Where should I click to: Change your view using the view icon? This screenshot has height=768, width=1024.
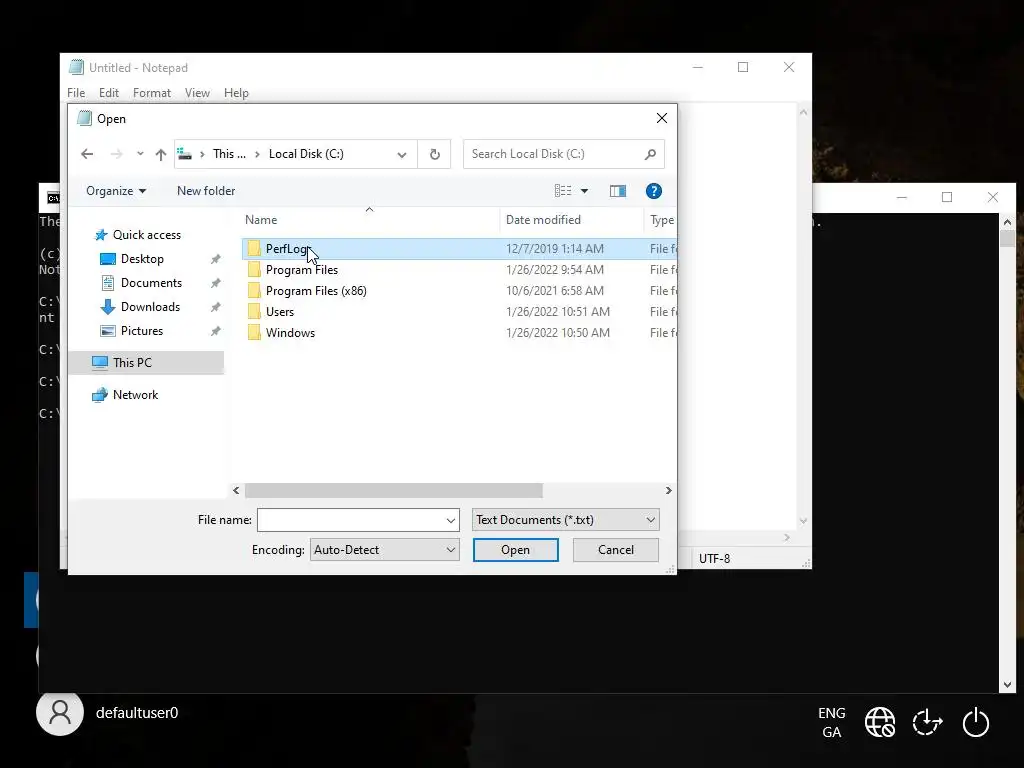point(563,191)
